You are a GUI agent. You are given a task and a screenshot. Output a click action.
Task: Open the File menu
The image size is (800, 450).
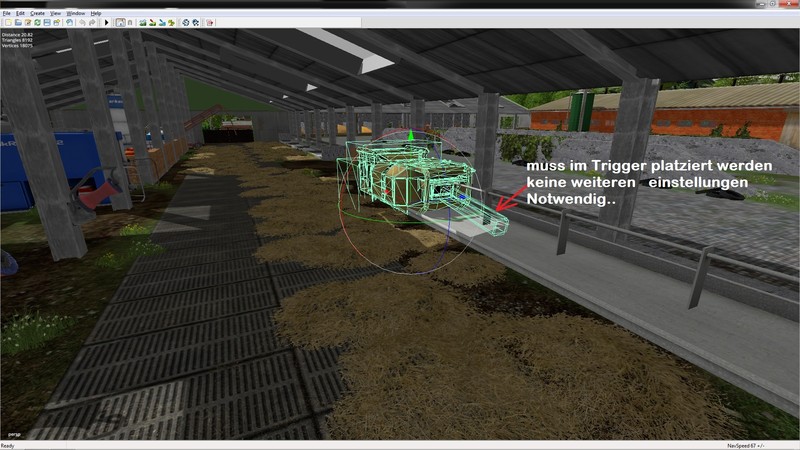(x=7, y=13)
